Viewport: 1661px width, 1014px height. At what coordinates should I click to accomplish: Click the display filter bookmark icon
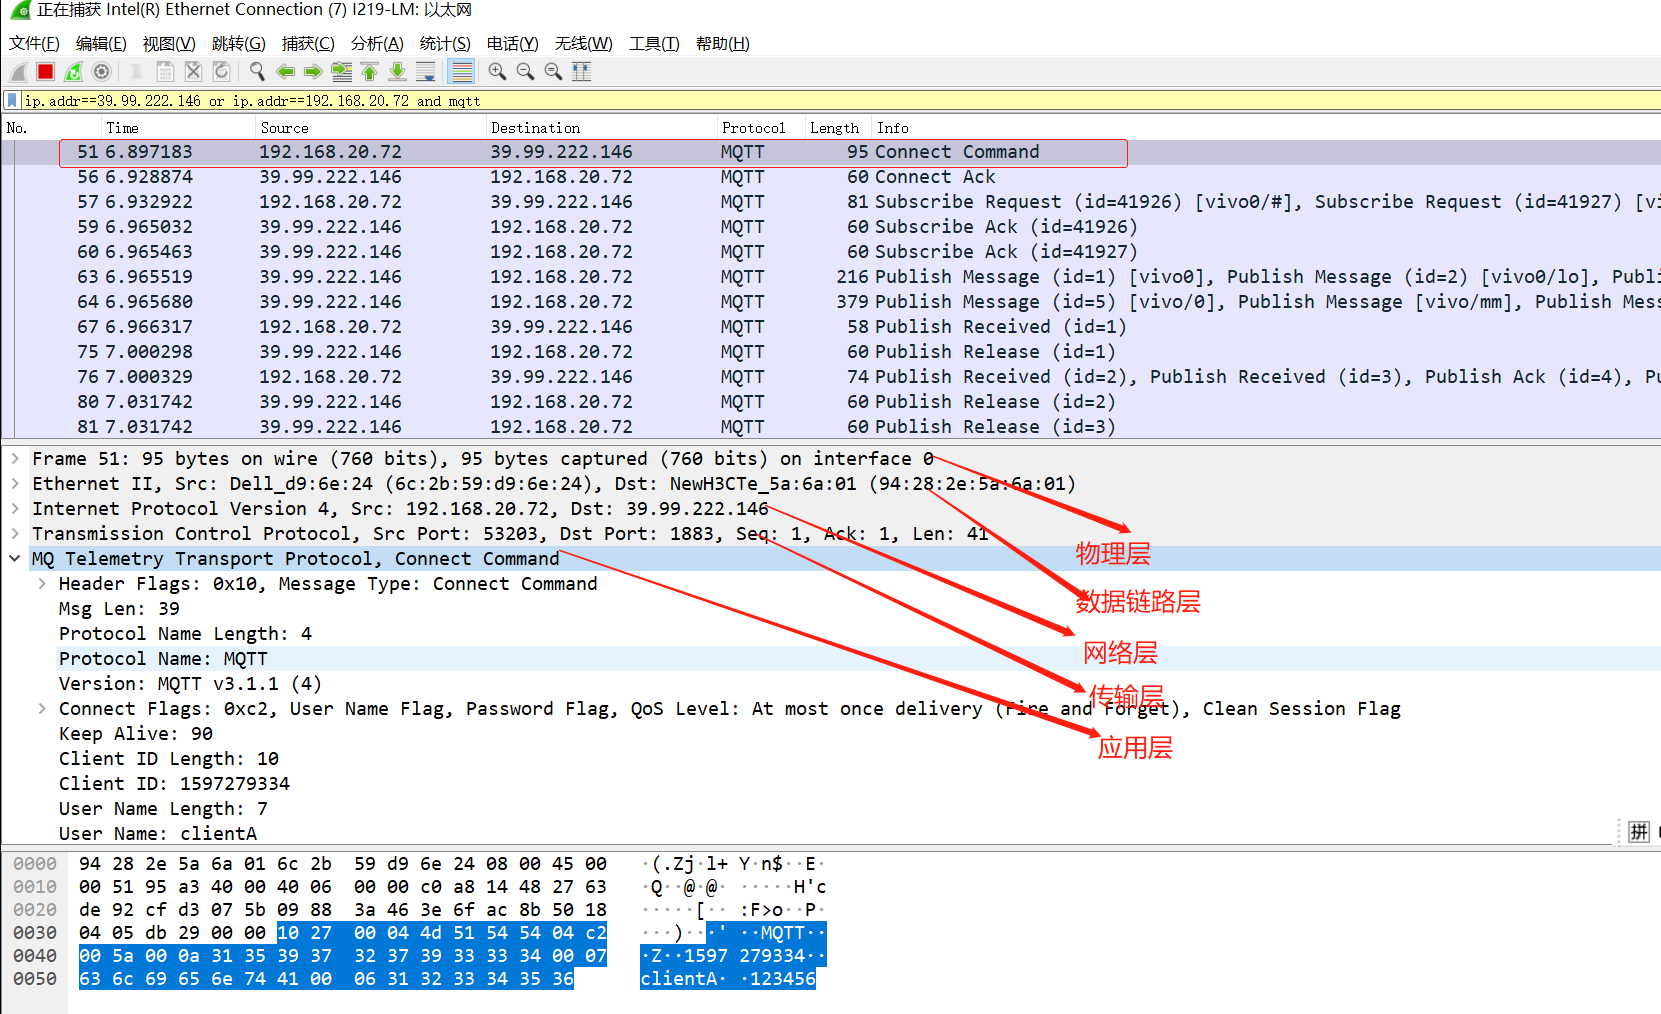point(12,100)
